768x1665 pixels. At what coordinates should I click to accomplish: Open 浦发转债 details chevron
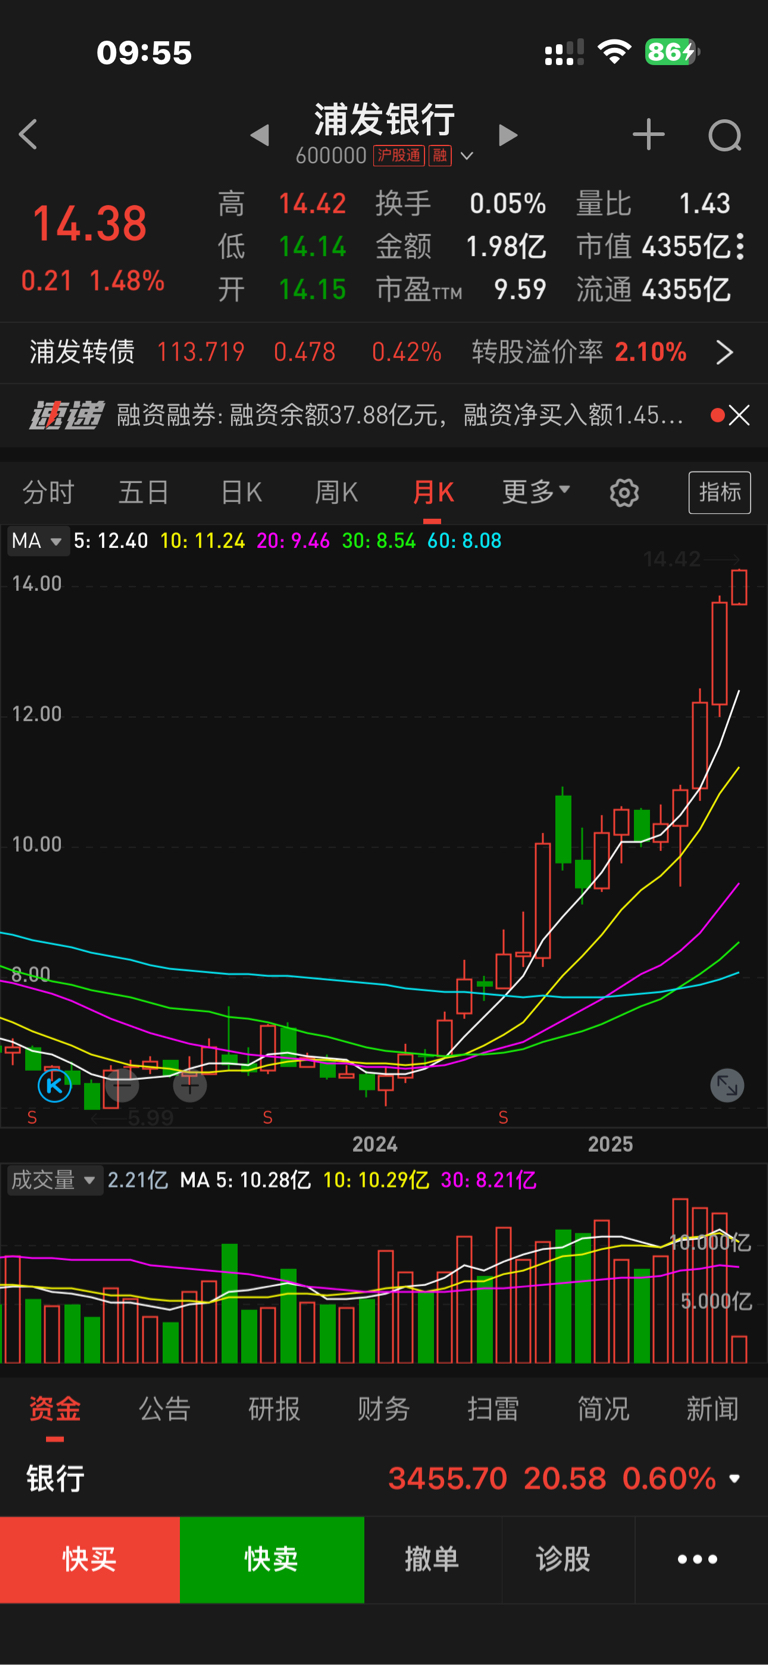coord(725,352)
